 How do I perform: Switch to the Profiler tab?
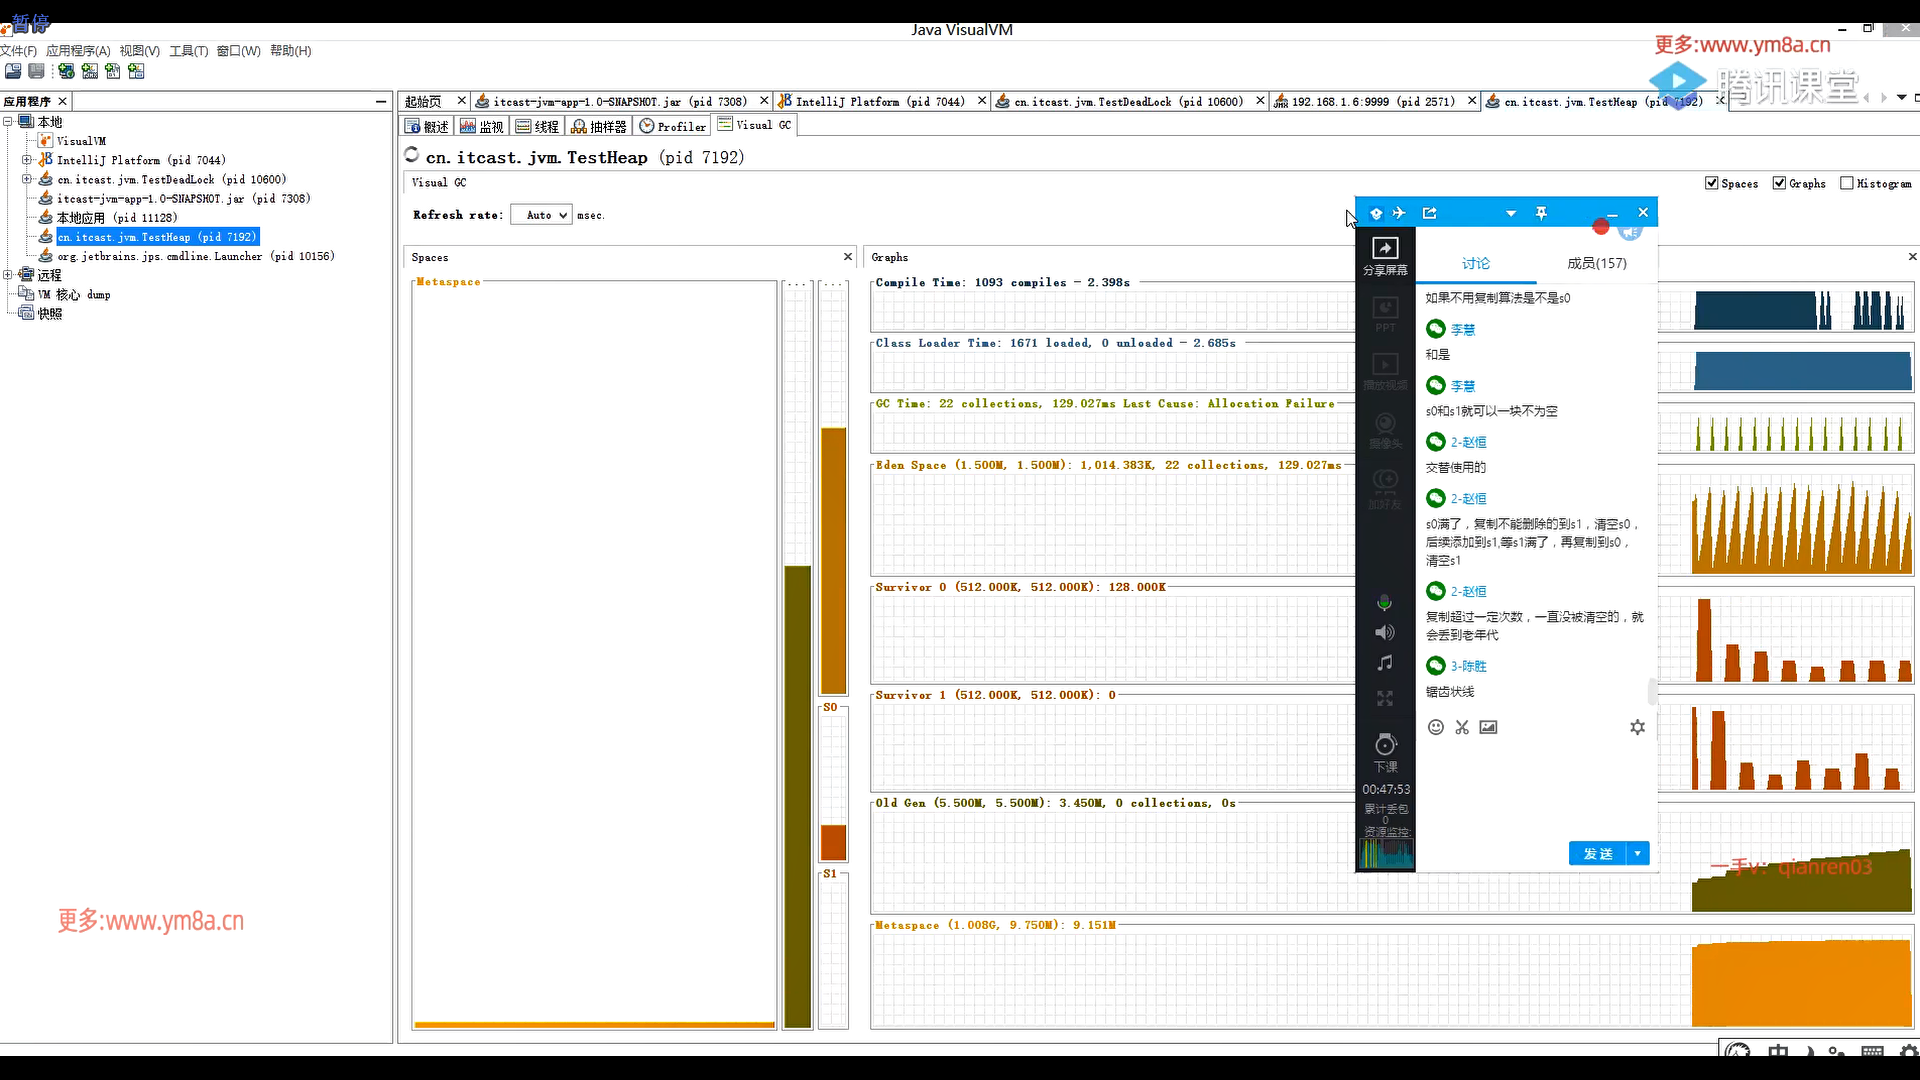tap(673, 126)
